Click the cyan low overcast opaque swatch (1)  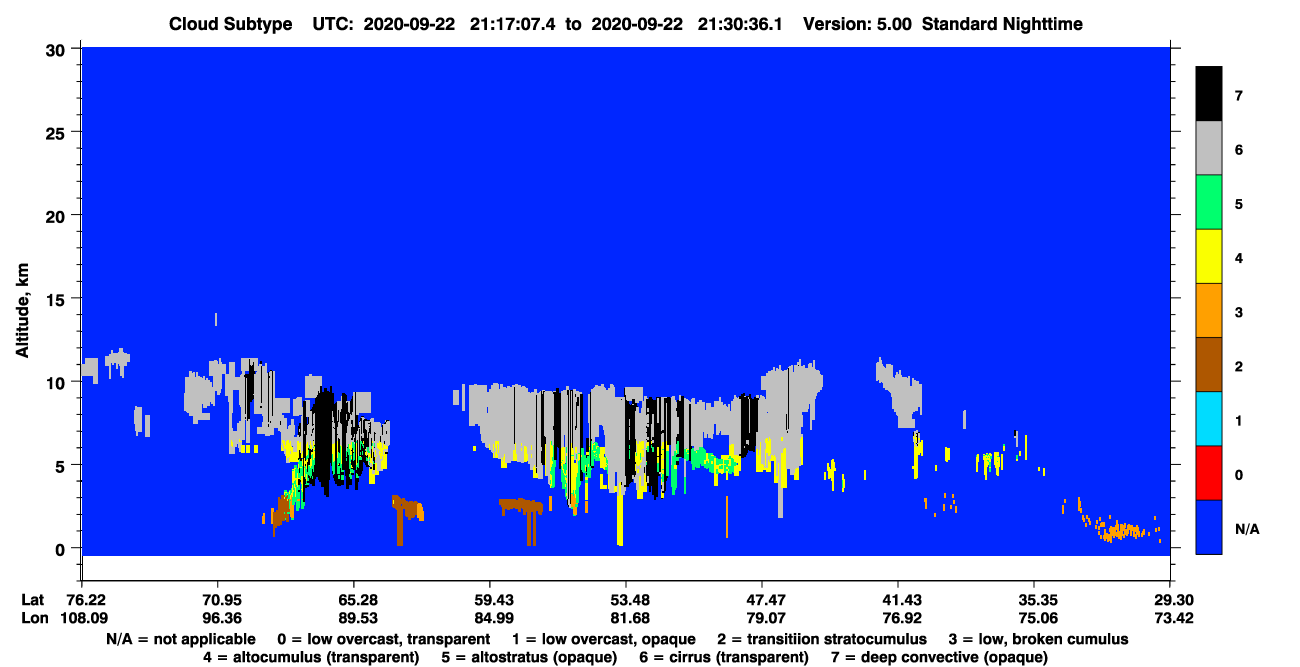click(1209, 418)
